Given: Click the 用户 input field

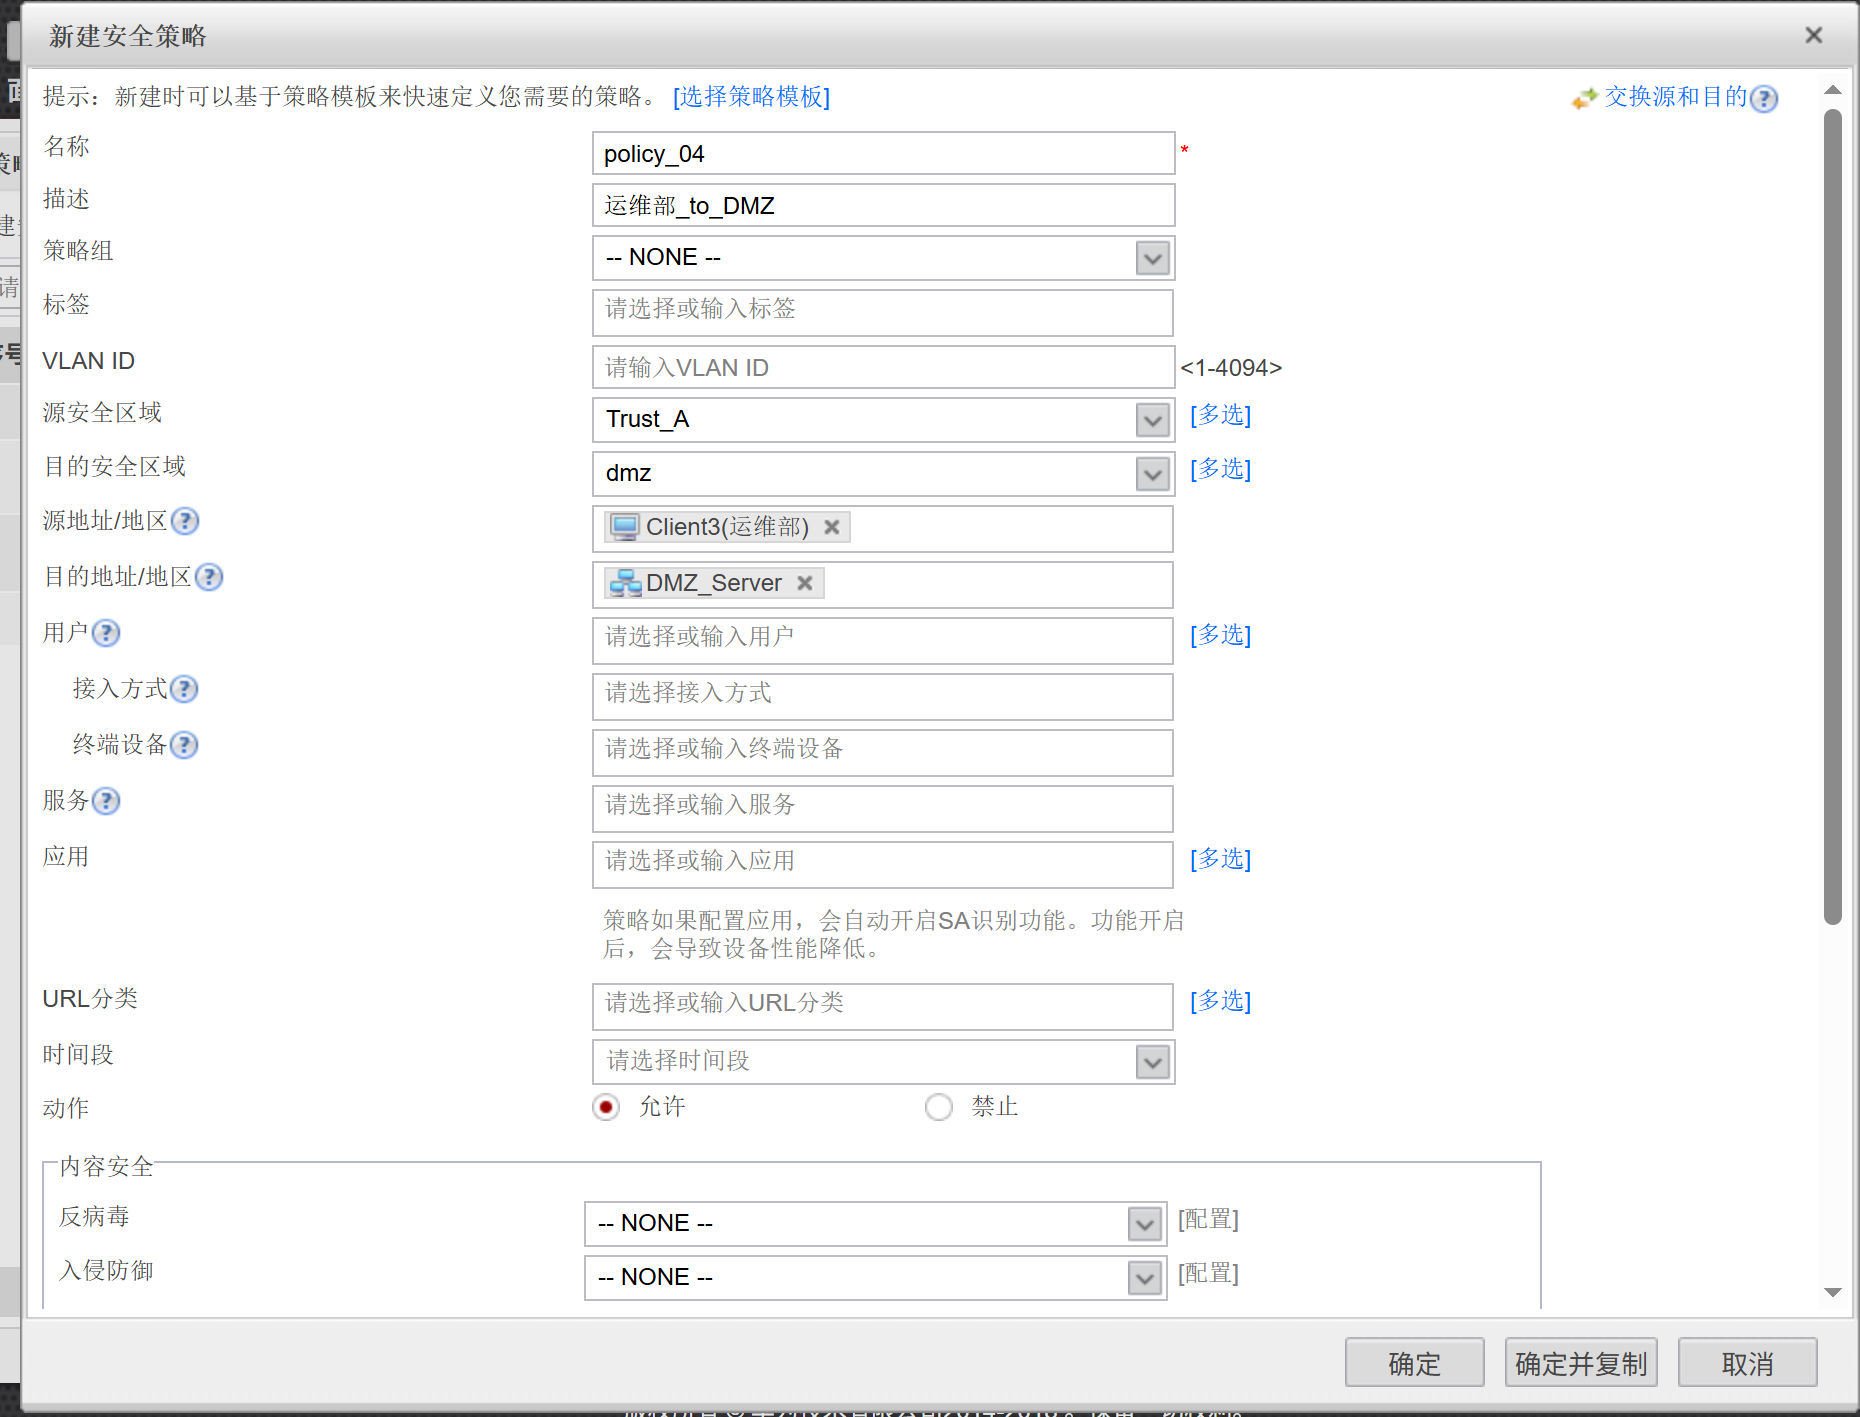Looking at the screenshot, I should (883, 641).
